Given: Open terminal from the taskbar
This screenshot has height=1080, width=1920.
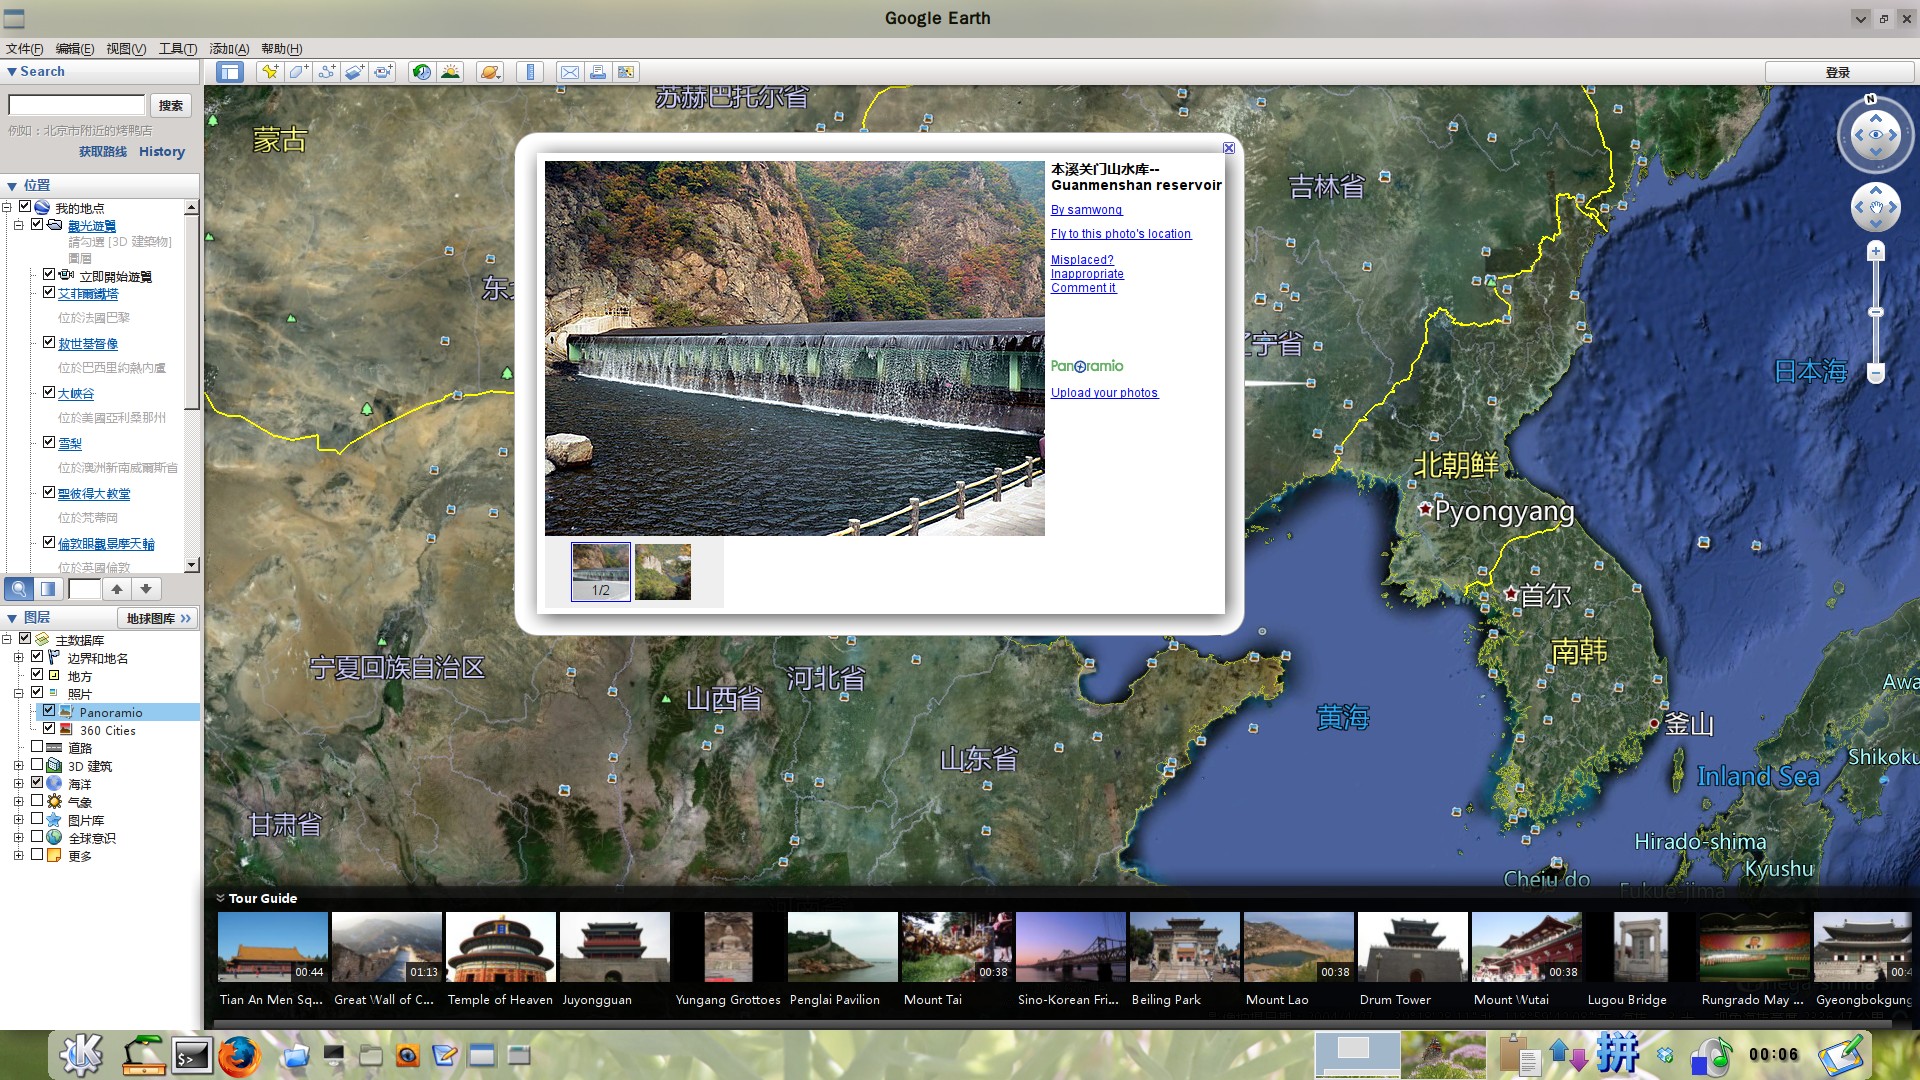Looking at the screenshot, I should (x=192, y=1056).
